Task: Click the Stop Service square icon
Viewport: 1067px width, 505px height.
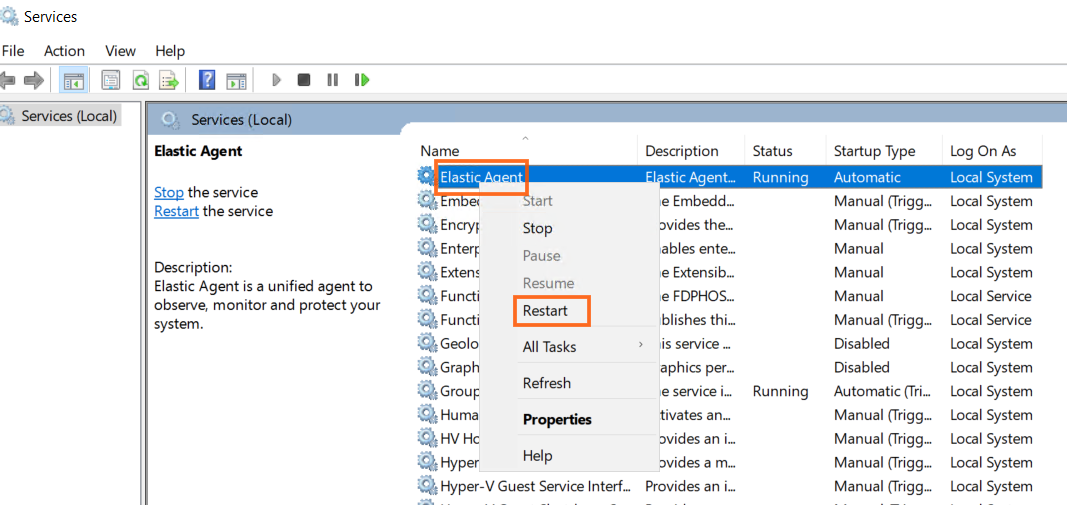Action: [x=303, y=80]
